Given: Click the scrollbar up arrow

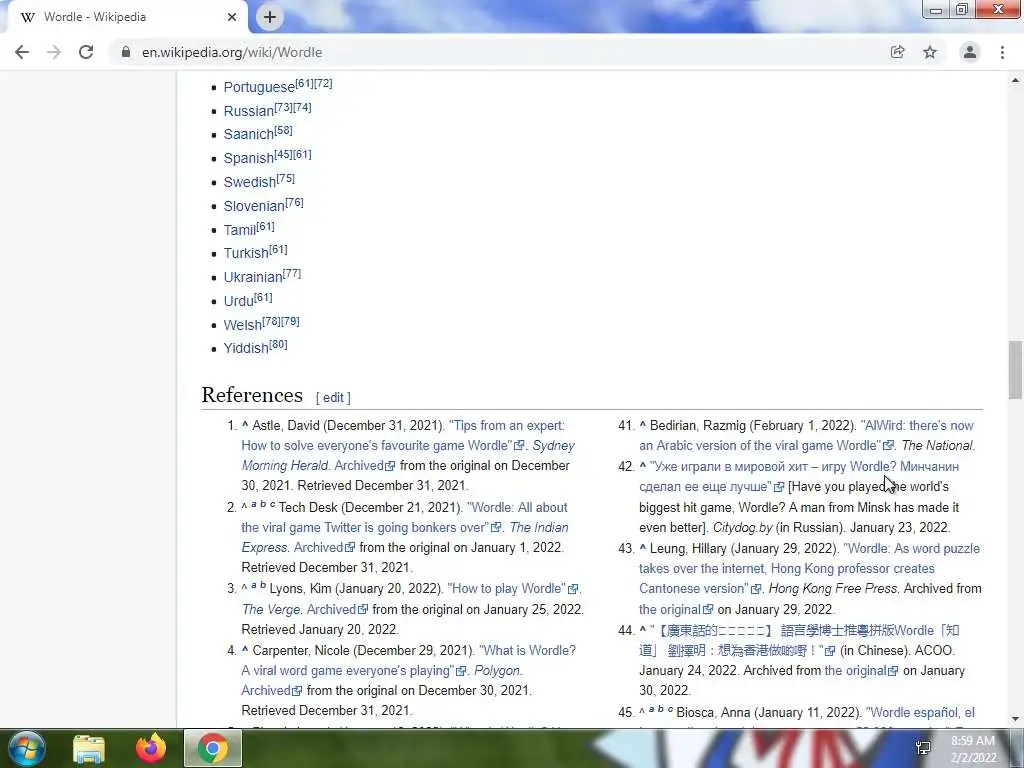Looking at the screenshot, I should [1015, 80].
